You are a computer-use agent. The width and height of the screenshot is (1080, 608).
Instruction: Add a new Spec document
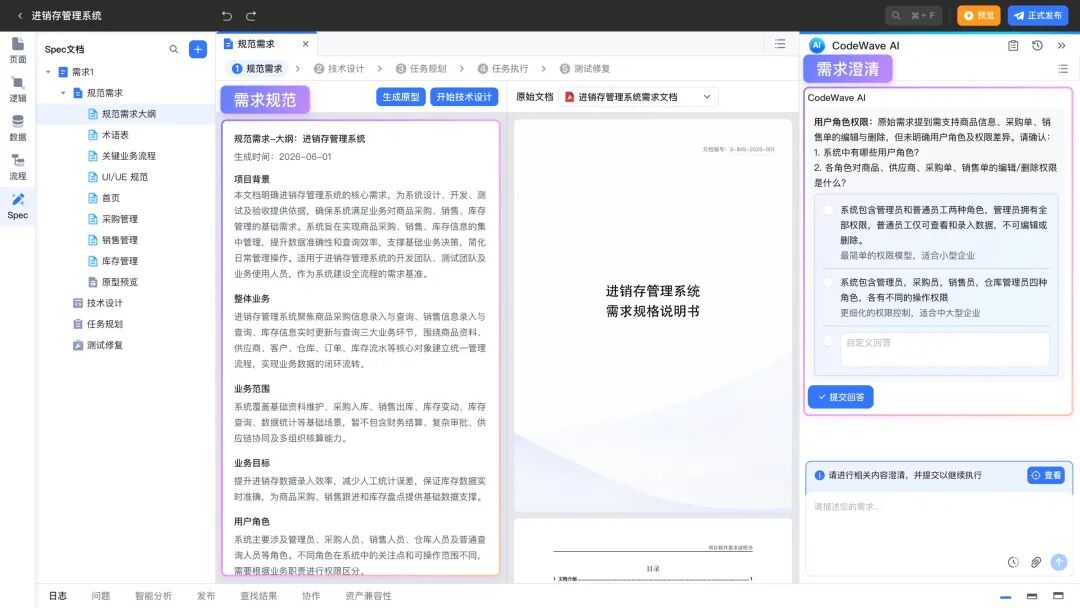tap(198, 50)
